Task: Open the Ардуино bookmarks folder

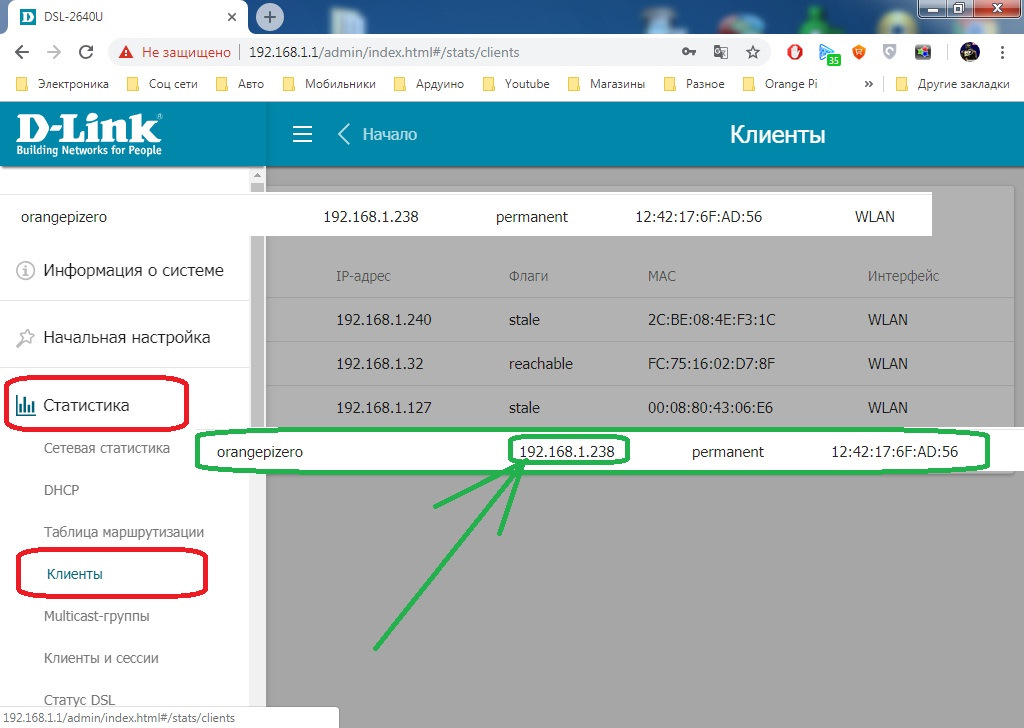Action: pyautogui.click(x=429, y=84)
